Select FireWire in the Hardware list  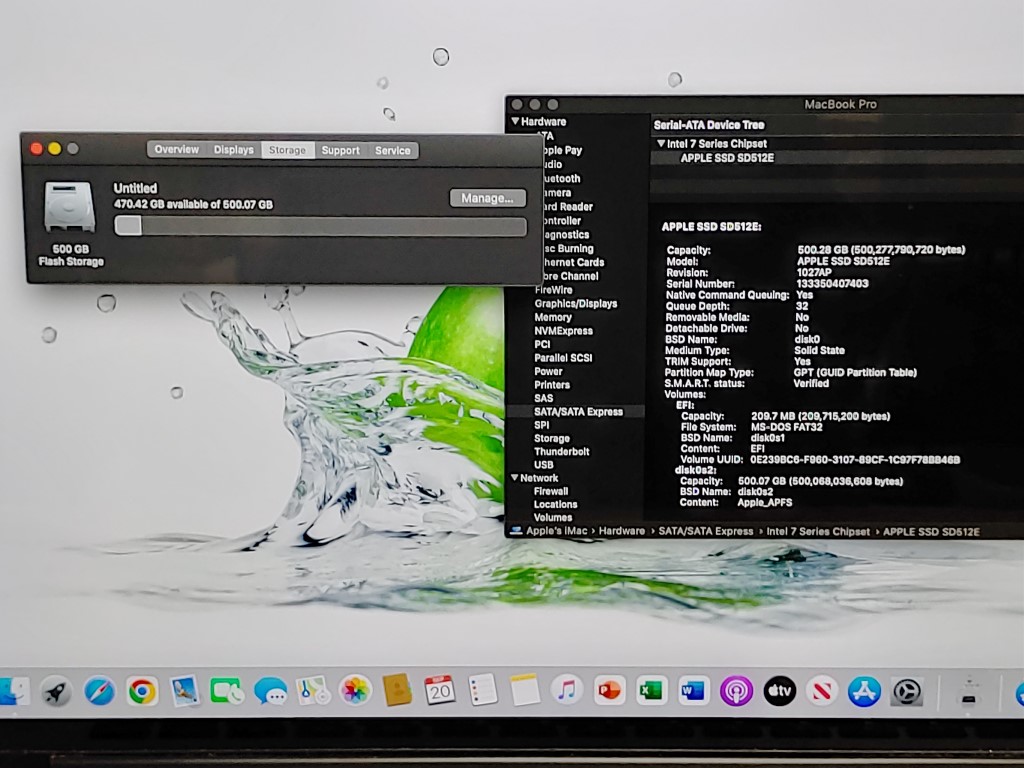point(553,290)
